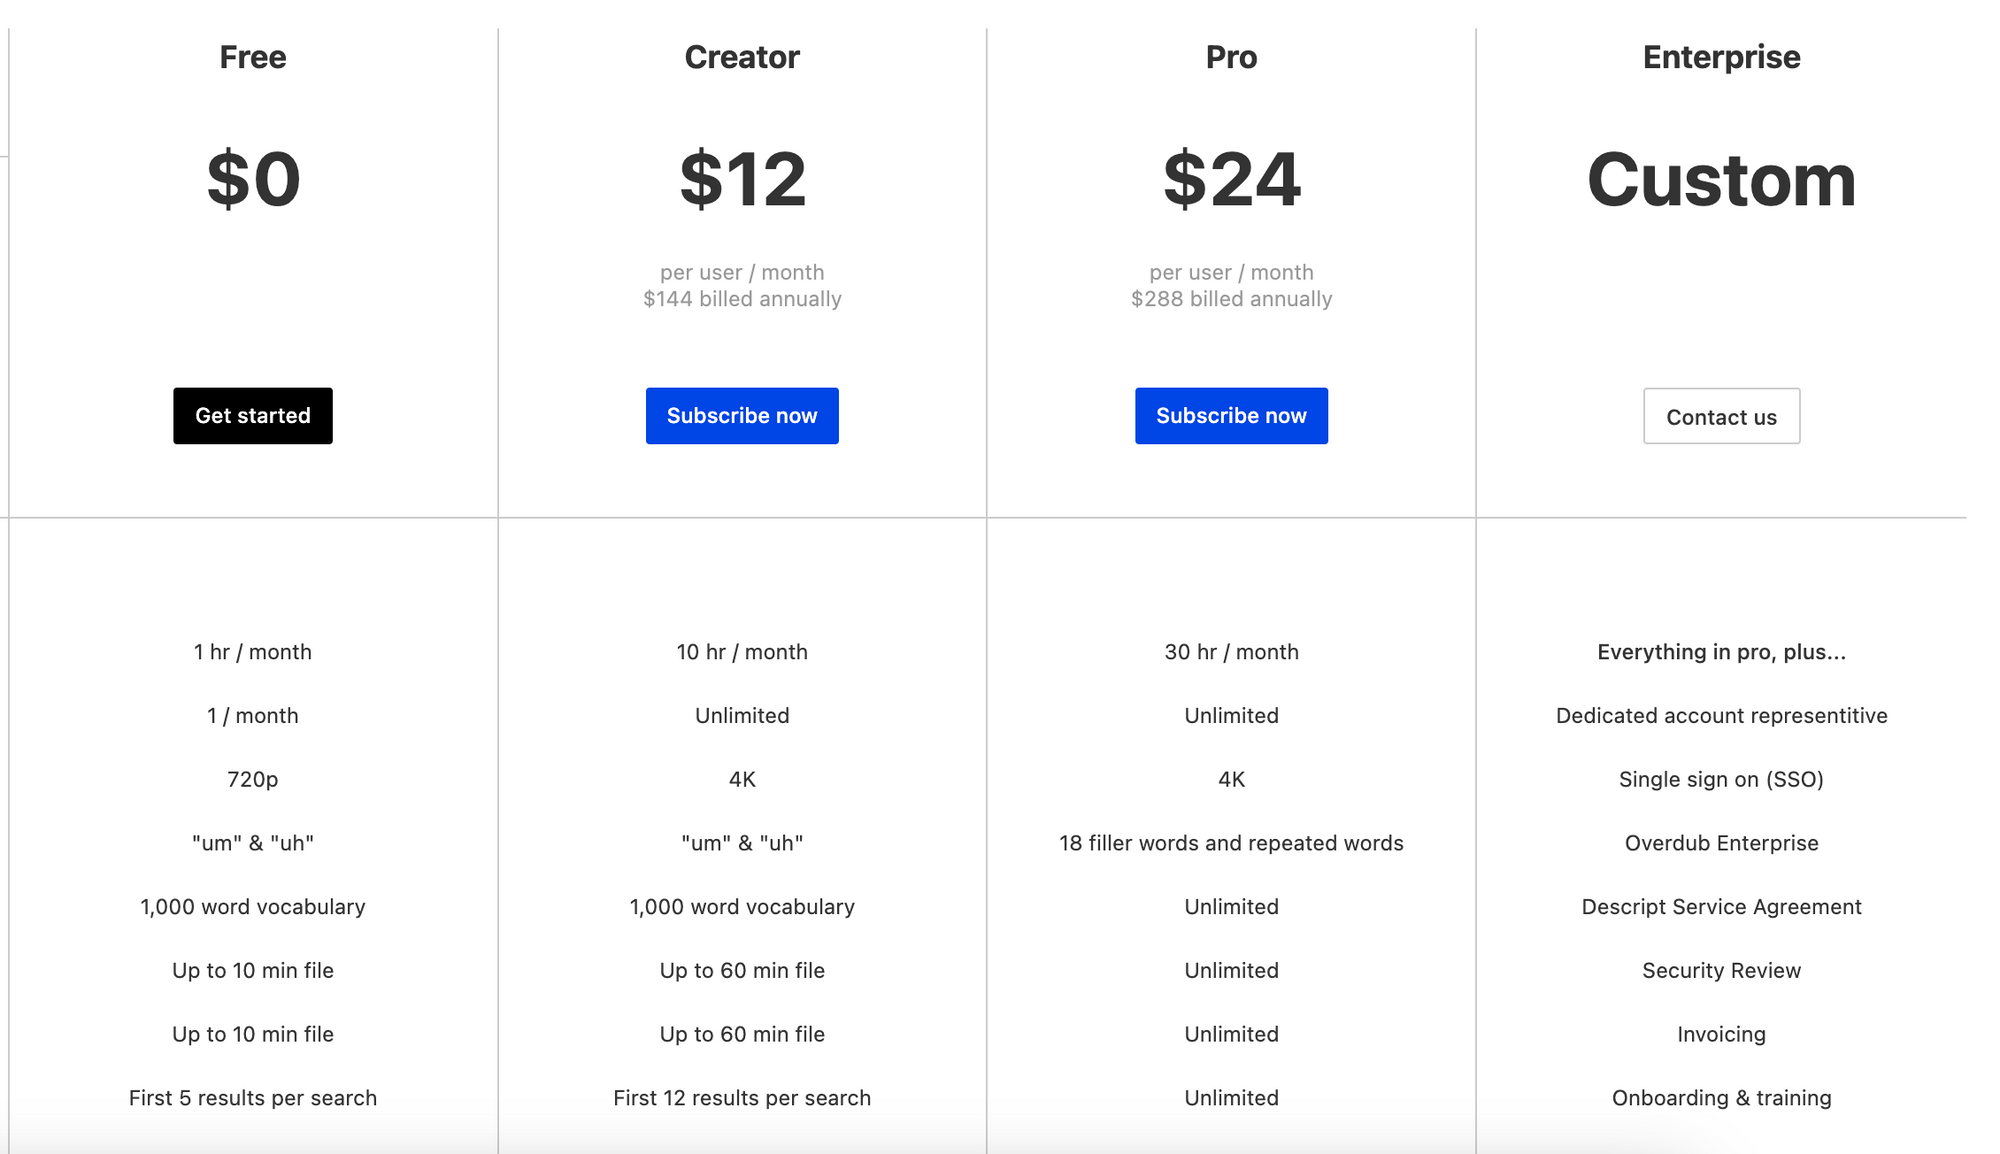The height and width of the screenshot is (1154, 2000).
Task: Click the Free plan heading
Action: point(253,57)
